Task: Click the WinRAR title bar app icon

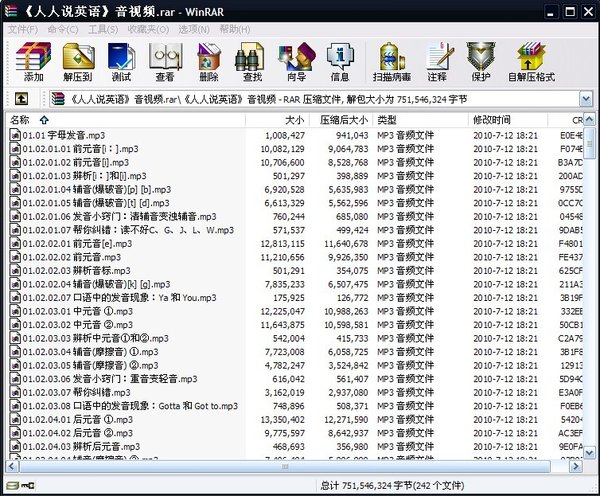Action: click(11, 11)
